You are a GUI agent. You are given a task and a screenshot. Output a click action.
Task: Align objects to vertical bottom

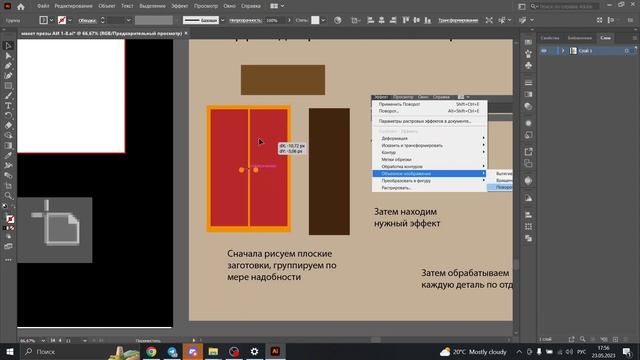pyautogui.click(x=428, y=20)
